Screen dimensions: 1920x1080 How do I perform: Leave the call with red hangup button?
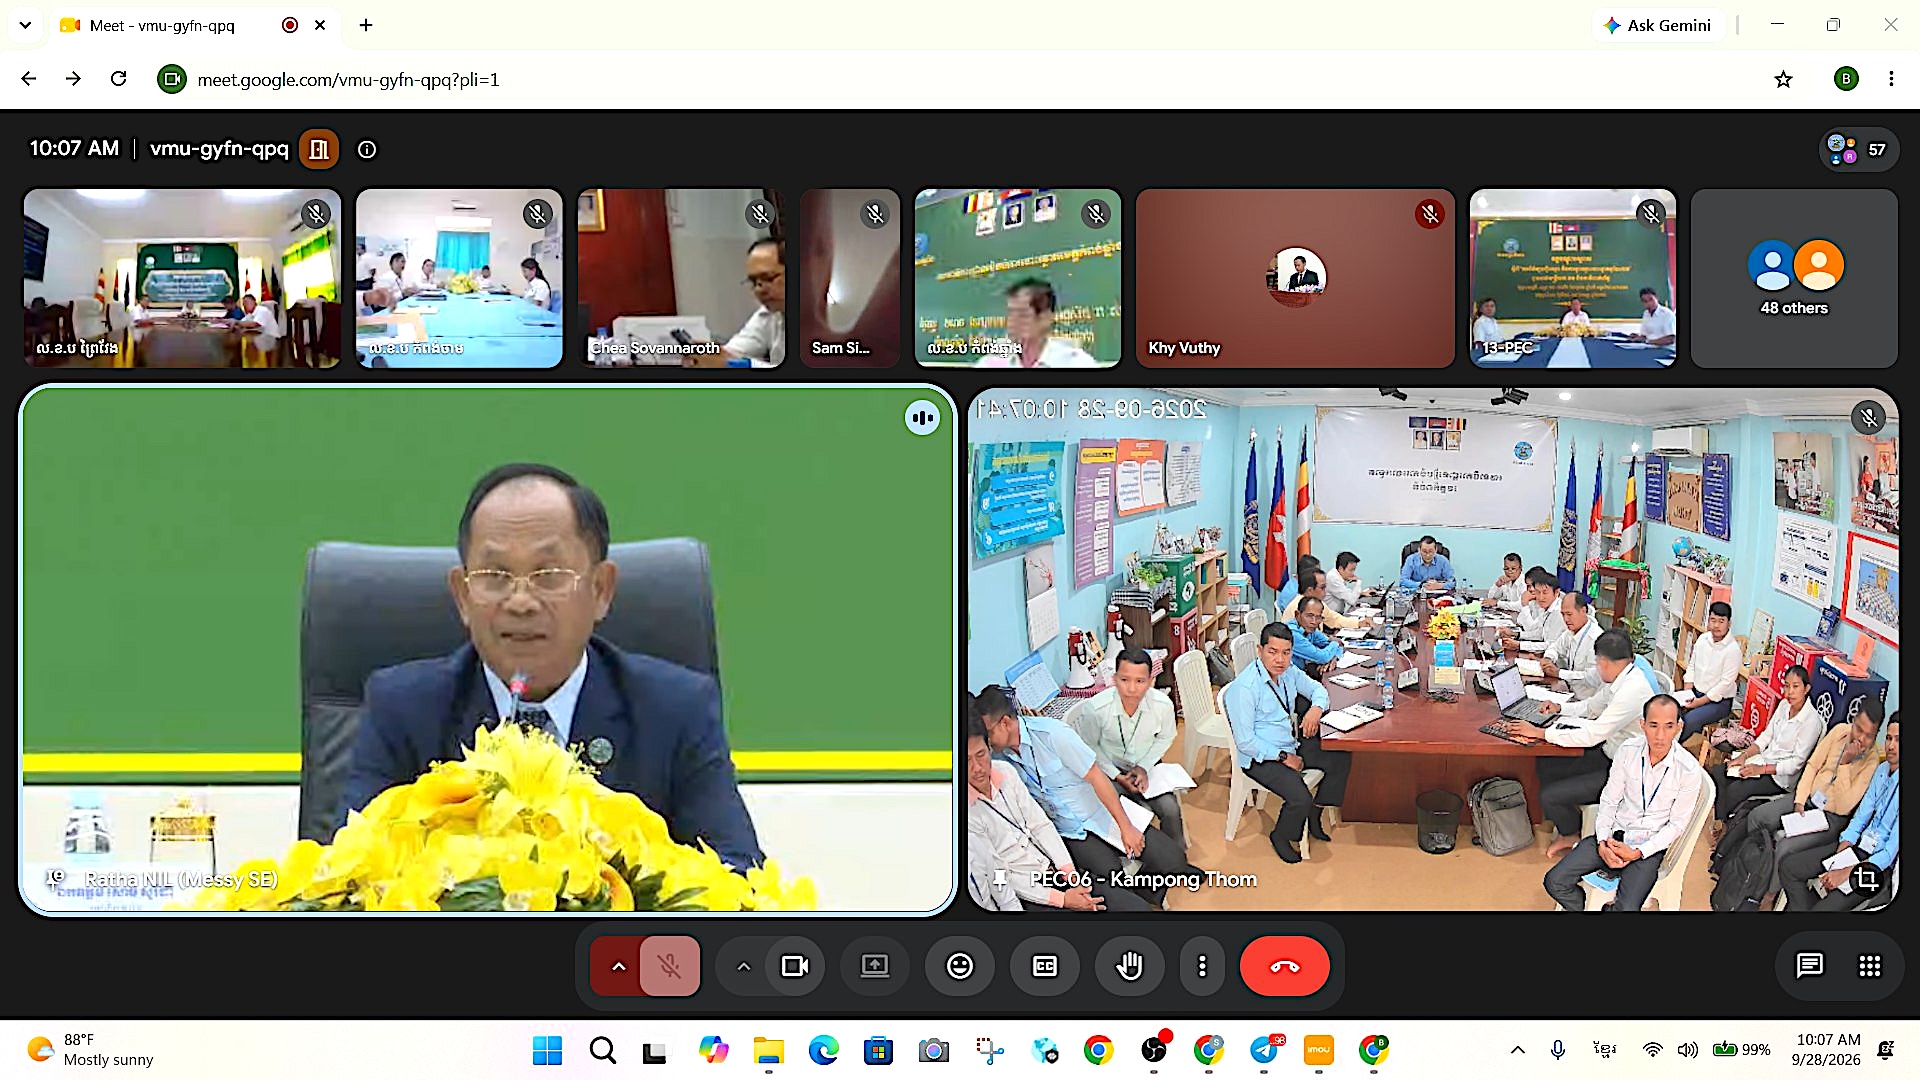pyautogui.click(x=1285, y=966)
